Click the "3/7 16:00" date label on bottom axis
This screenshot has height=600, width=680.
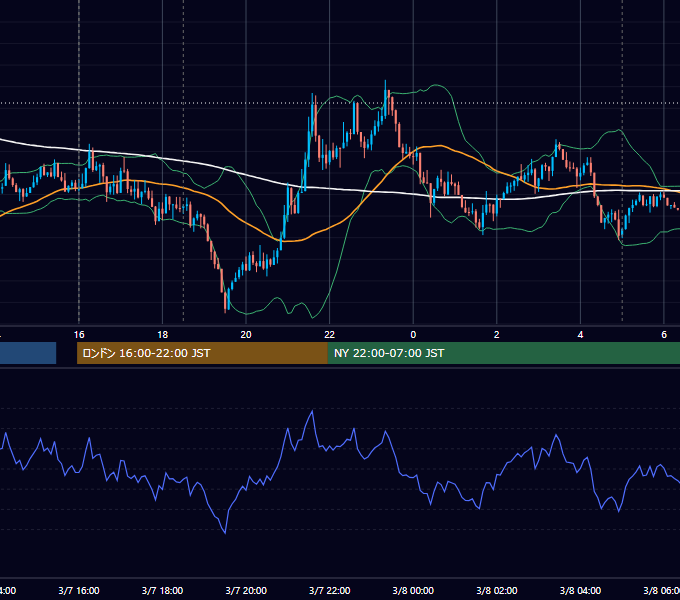click(x=79, y=590)
